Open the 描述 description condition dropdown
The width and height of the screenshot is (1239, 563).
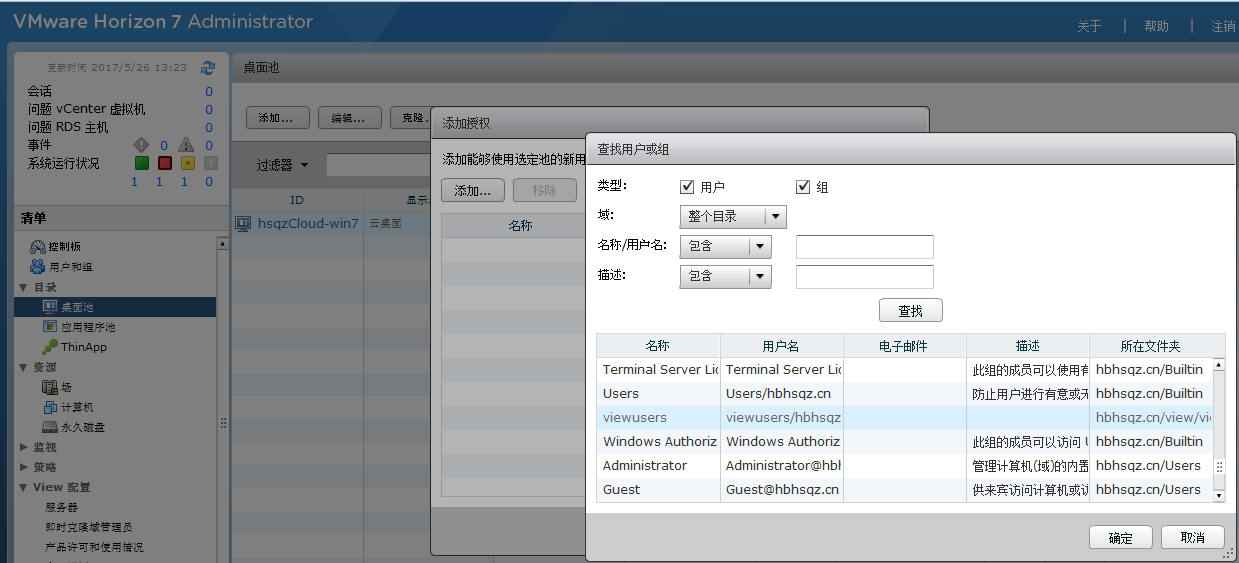[725, 277]
